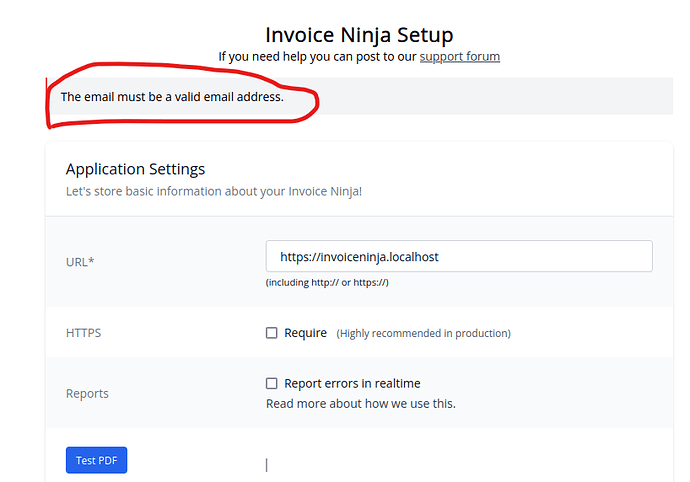Click the Application Settings heading
This screenshot has height=482, width=690.
pos(136,169)
